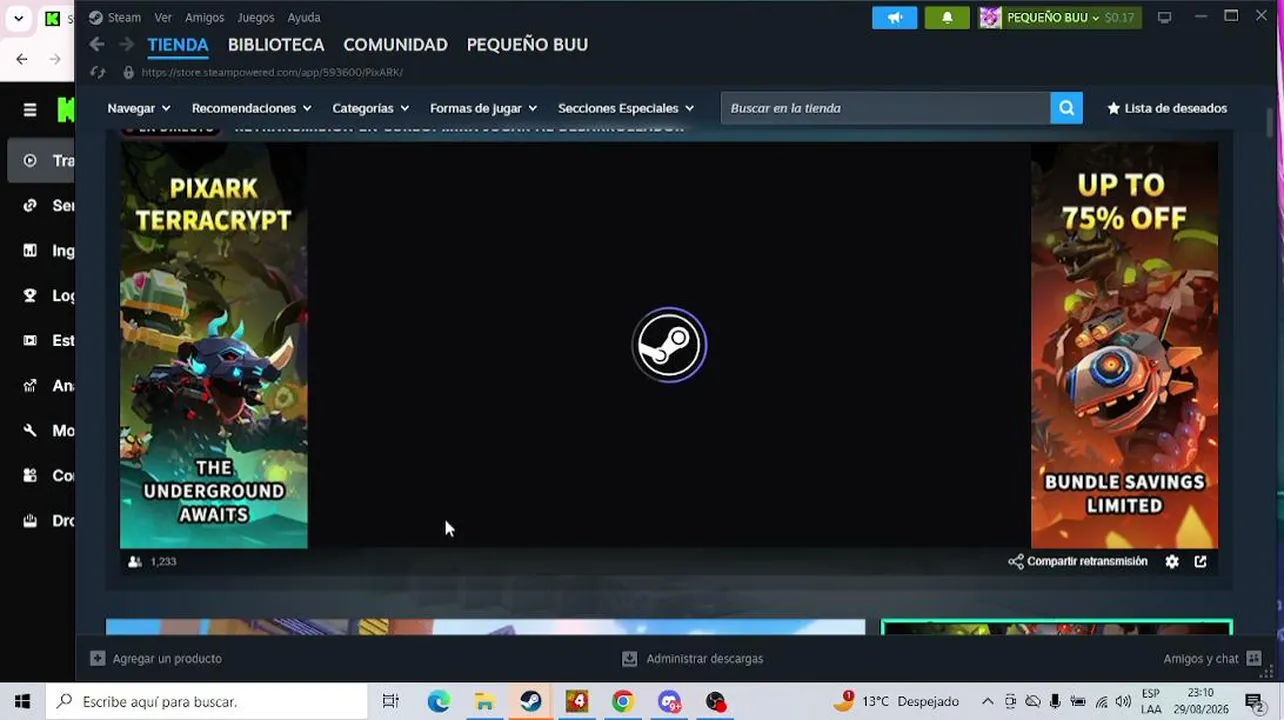Open the notifications bell
Image resolution: width=1284 pixels, height=720 pixels.
click(947, 17)
